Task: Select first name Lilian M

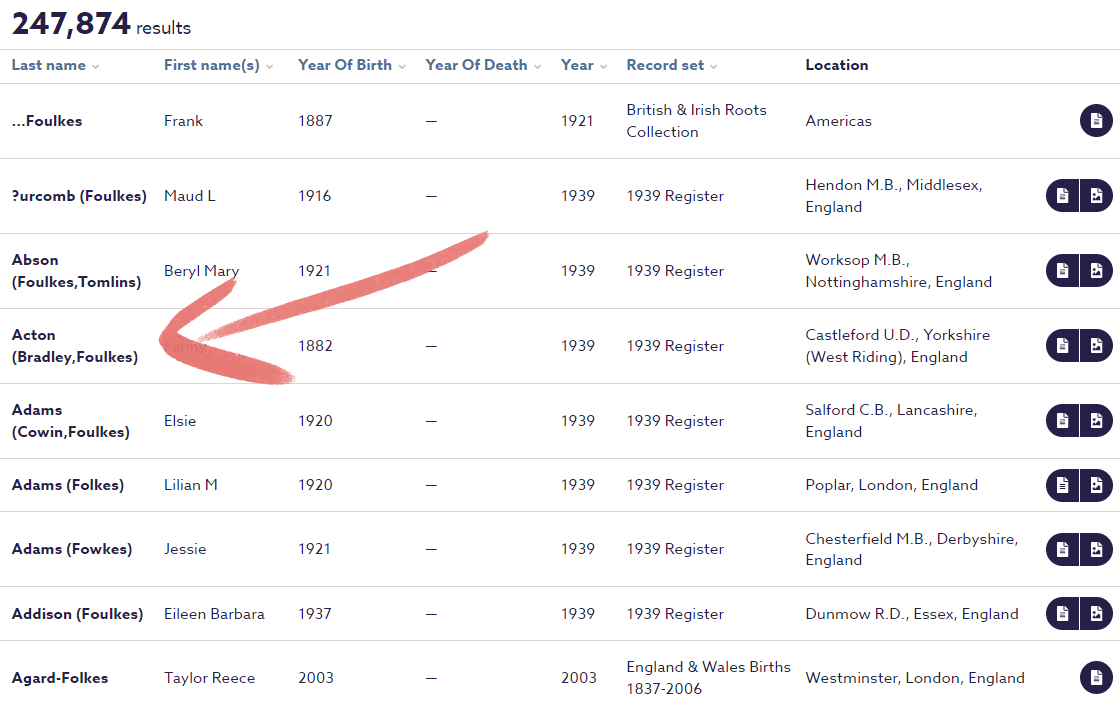Action: pos(191,485)
